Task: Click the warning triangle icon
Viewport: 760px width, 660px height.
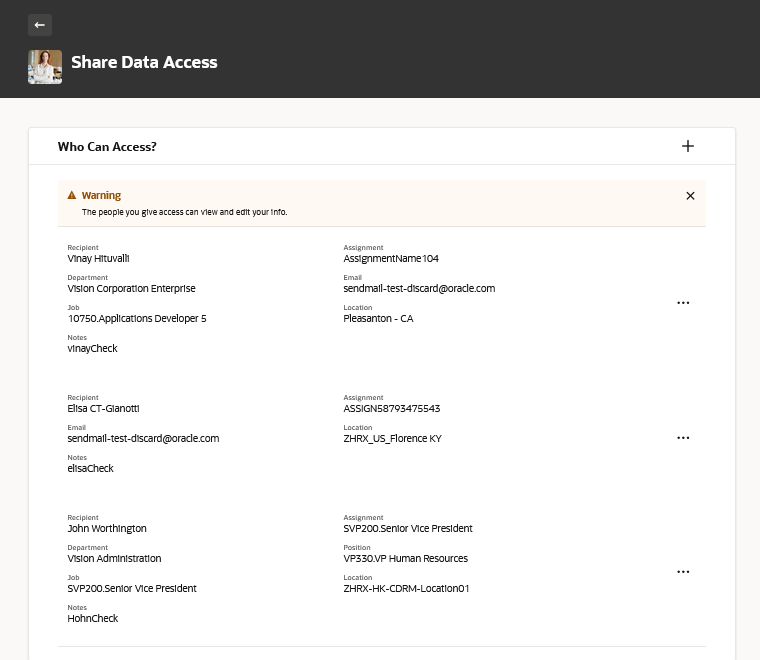Action: coord(72,196)
